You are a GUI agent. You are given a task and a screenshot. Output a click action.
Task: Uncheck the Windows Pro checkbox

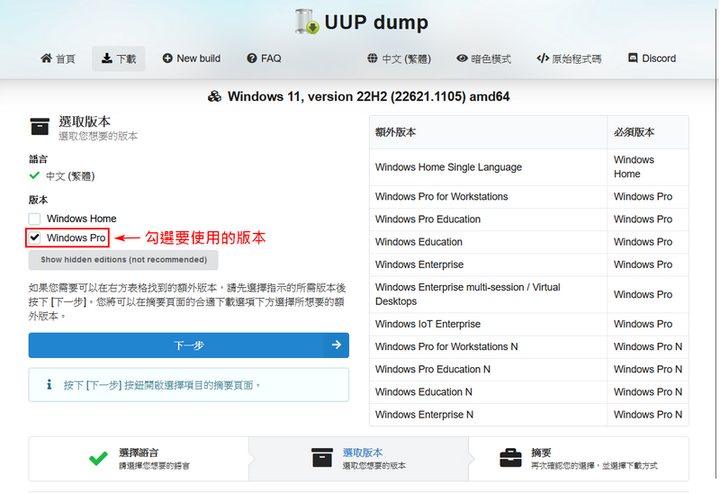point(34,238)
